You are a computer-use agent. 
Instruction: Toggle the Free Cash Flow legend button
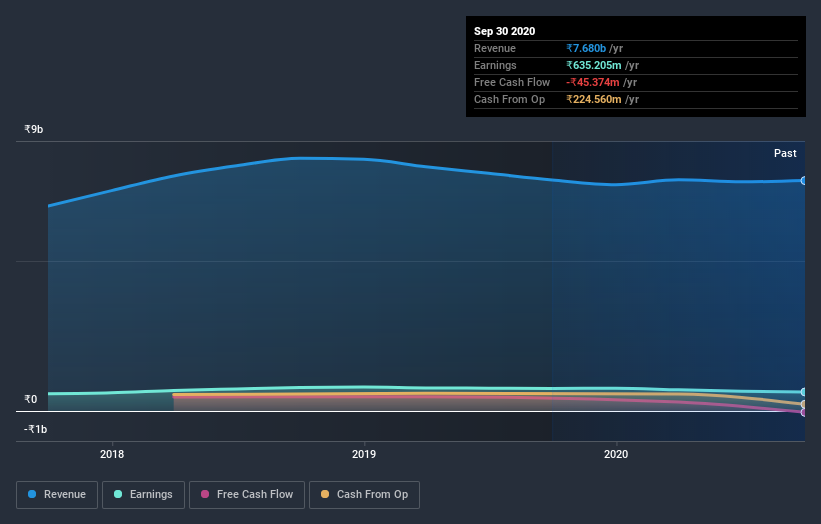coord(247,495)
